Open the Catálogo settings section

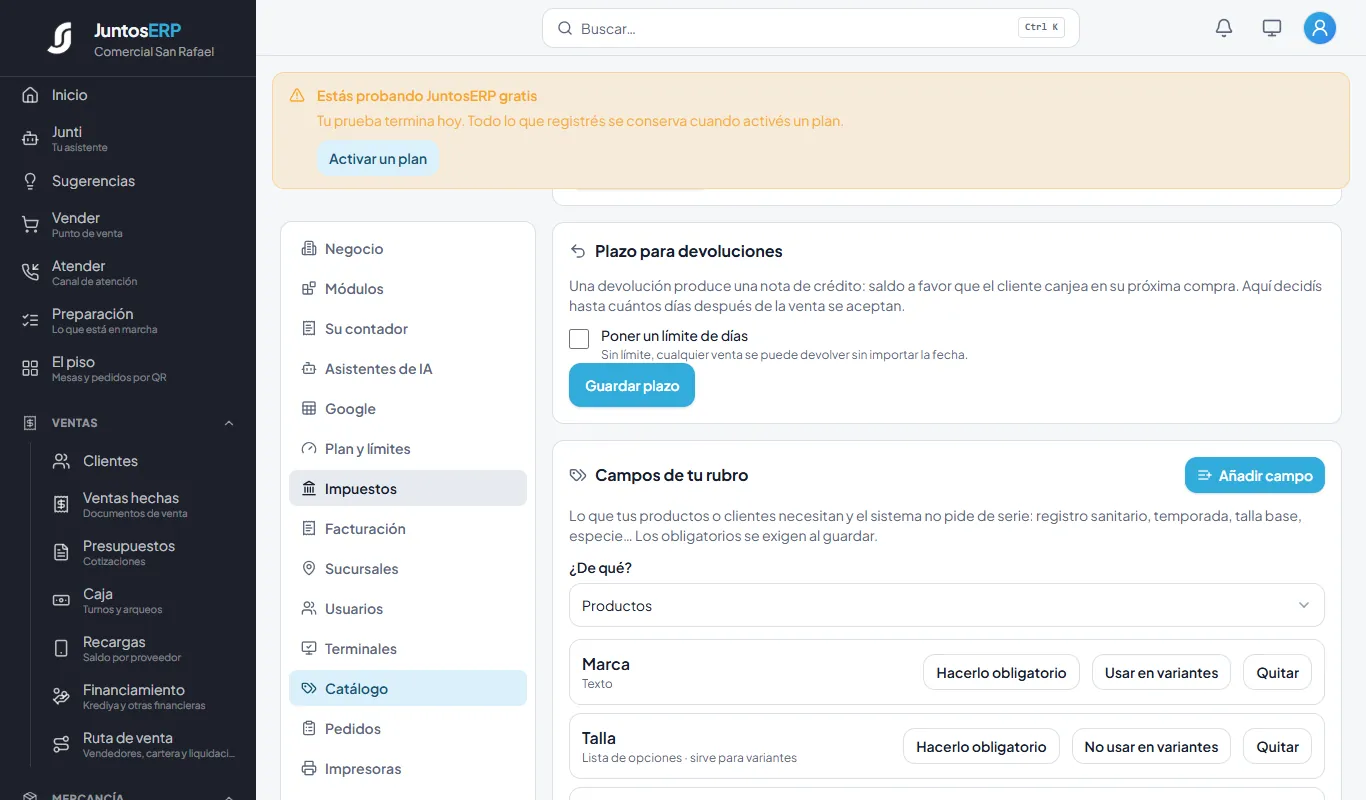[x=408, y=688]
